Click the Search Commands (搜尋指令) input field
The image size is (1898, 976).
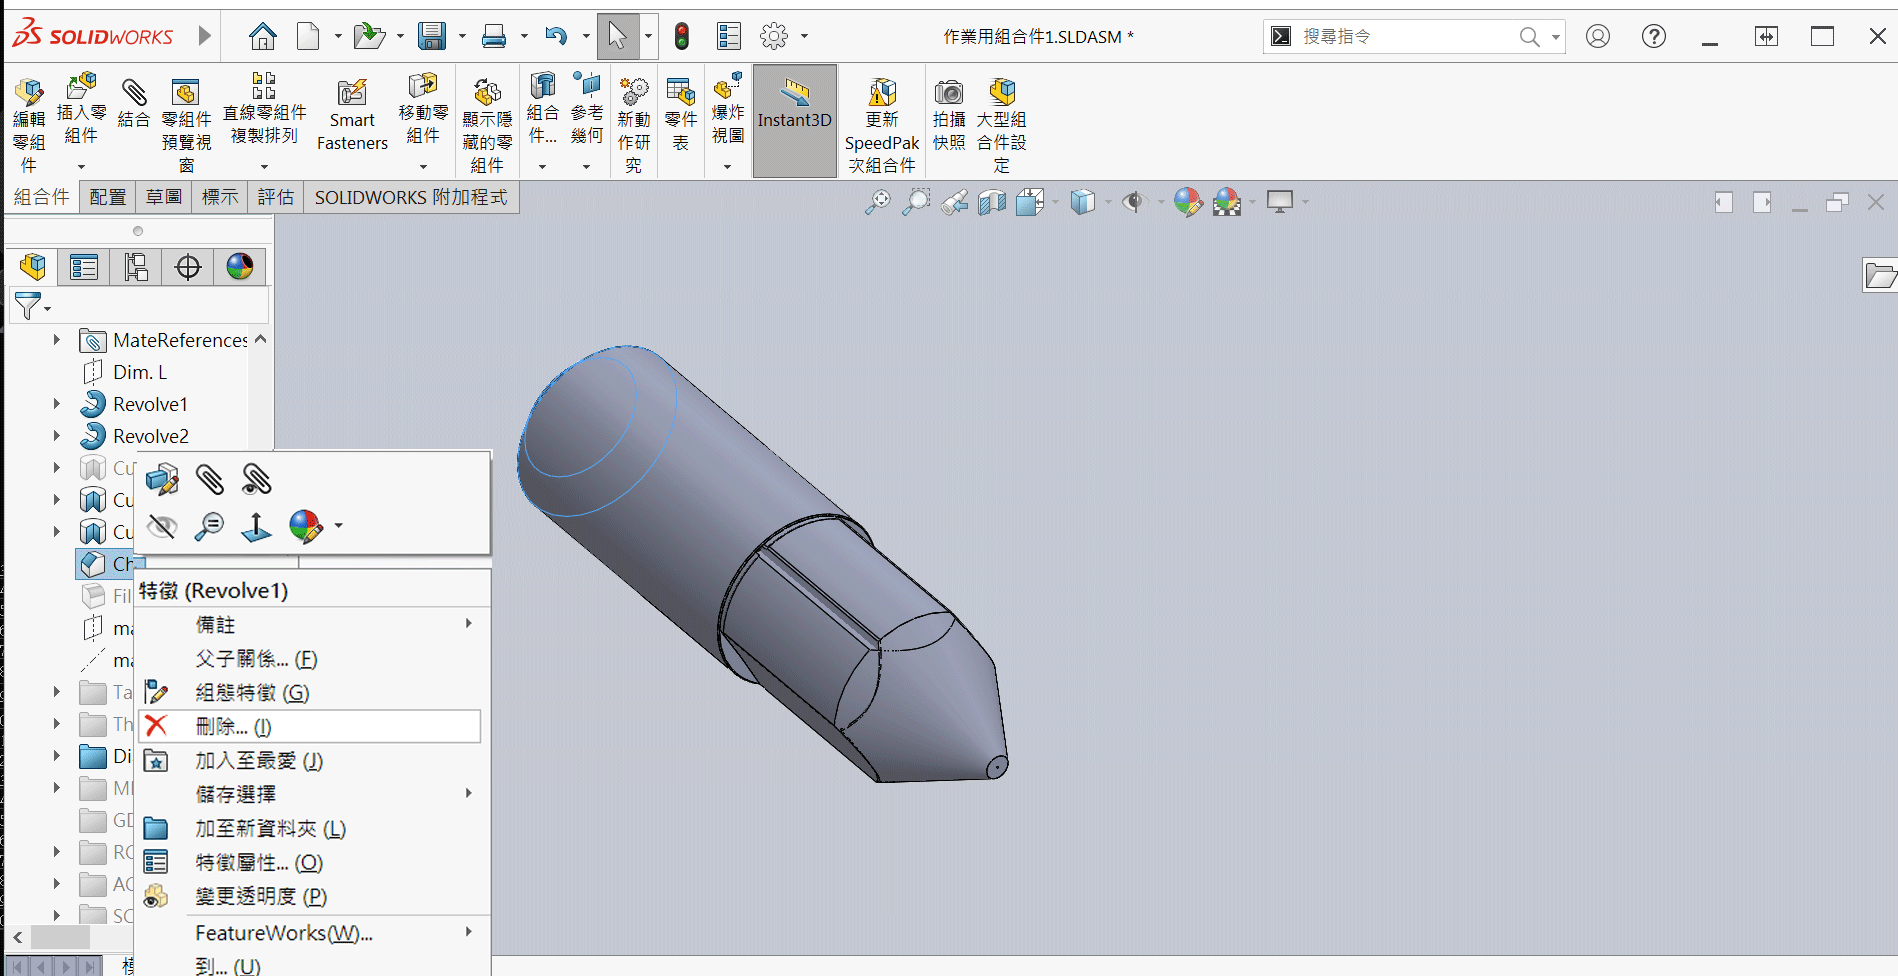[1405, 37]
